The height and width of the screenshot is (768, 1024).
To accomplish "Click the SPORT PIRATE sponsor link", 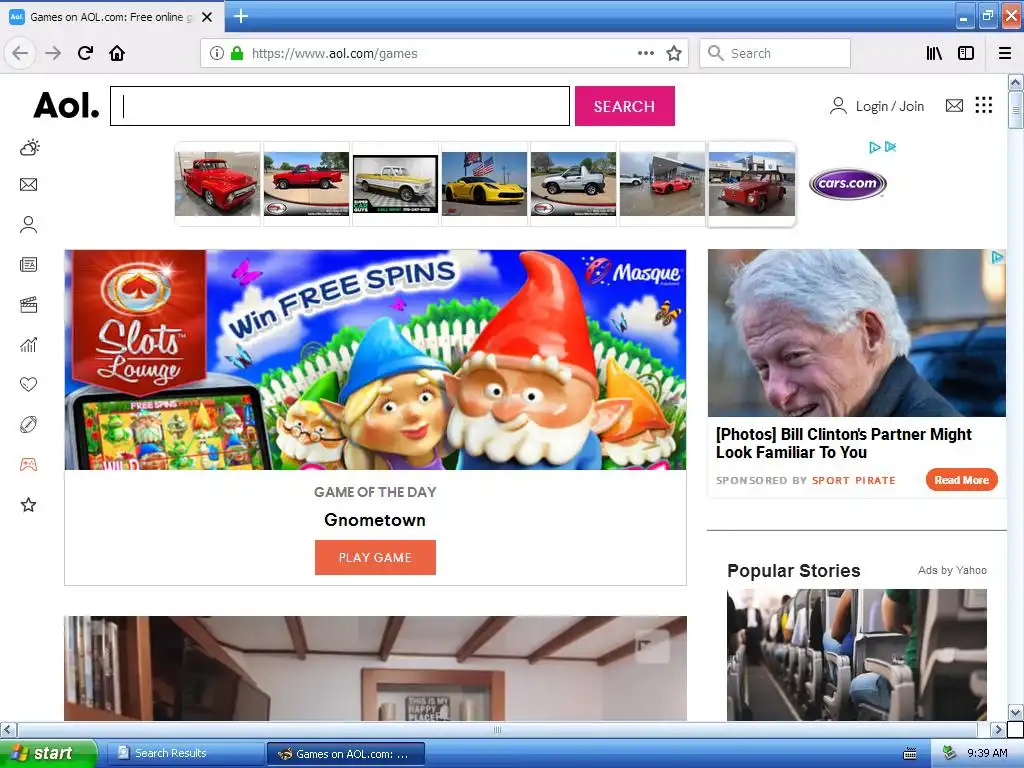I will (854, 481).
